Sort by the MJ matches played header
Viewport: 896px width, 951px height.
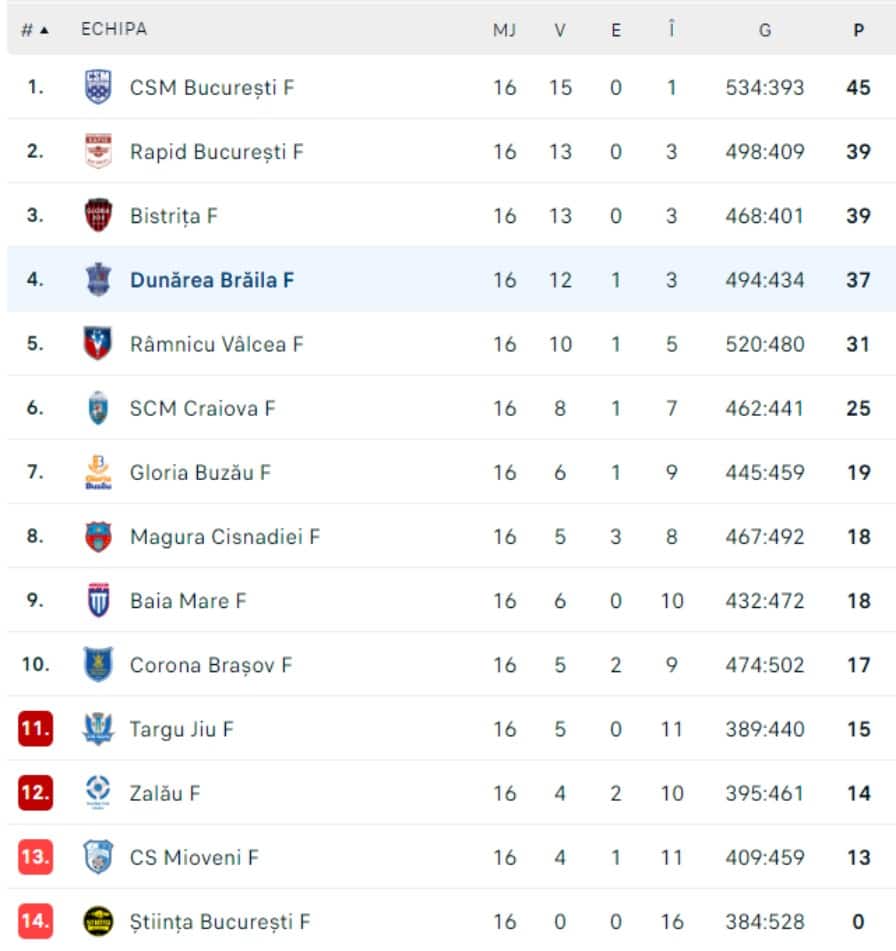(x=504, y=30)
